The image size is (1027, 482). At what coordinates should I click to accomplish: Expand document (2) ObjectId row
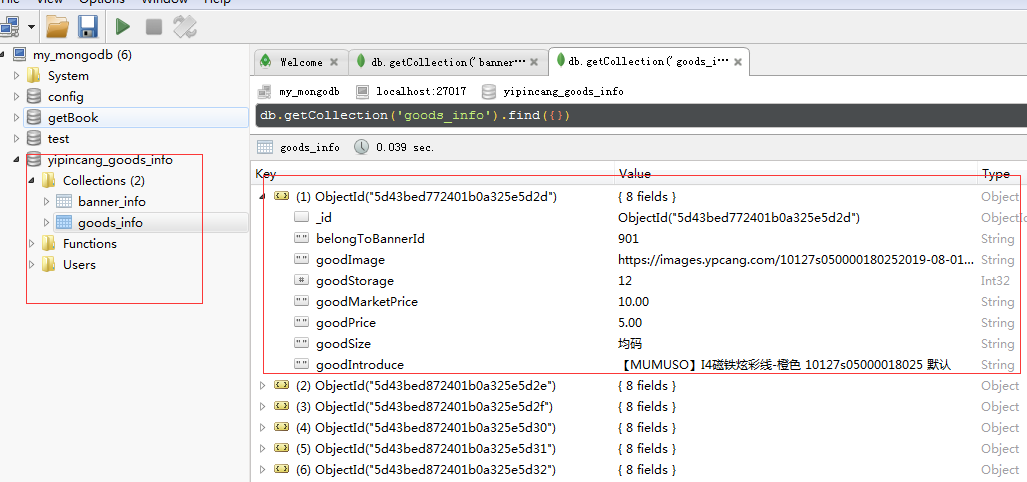(x=263, y=385)
